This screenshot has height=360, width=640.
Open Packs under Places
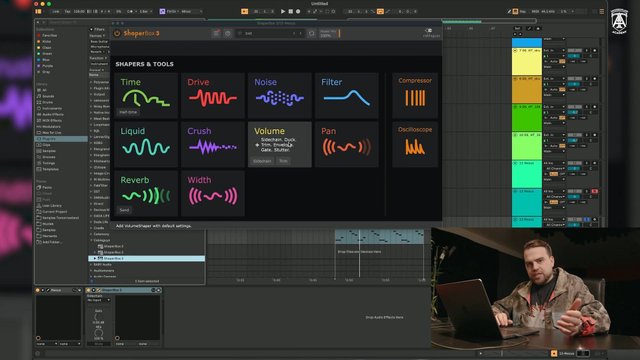point(47,187)
